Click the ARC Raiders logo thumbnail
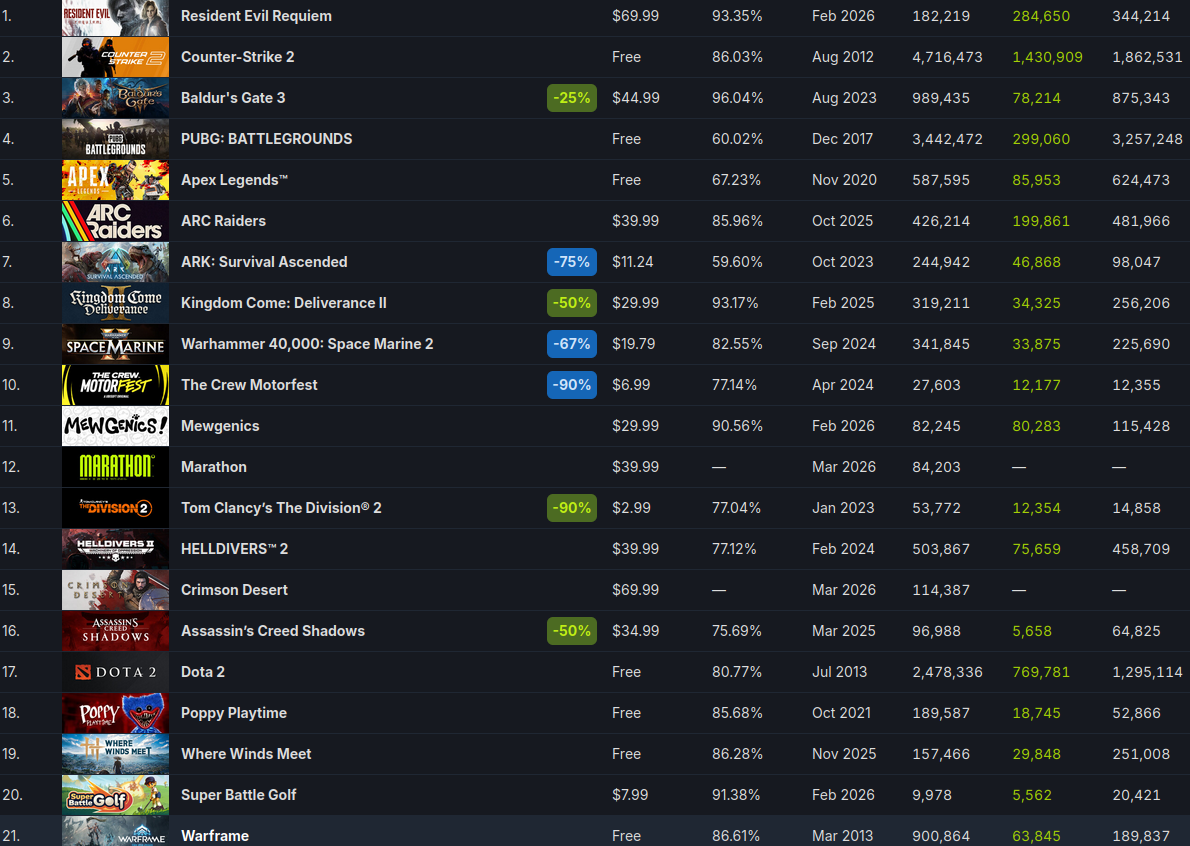This screenshot has height=846, width=1190. click(115, 221)
